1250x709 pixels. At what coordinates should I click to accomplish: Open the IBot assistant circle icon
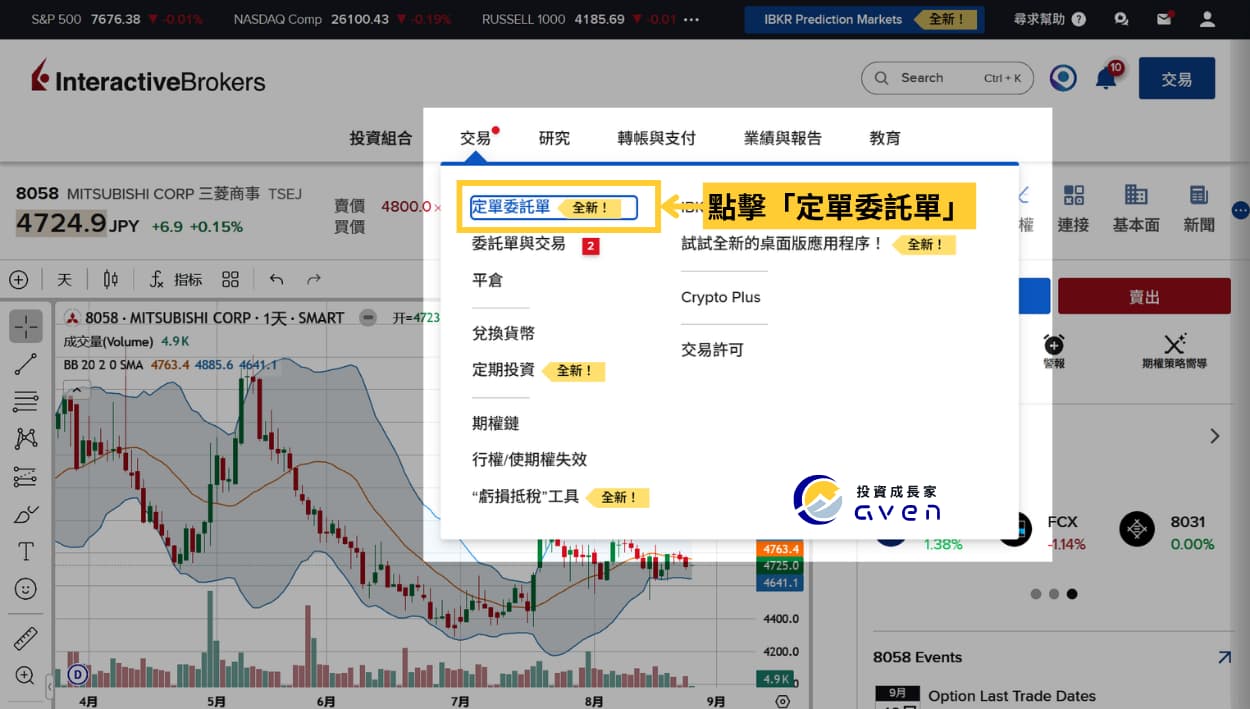(1063, 78)
